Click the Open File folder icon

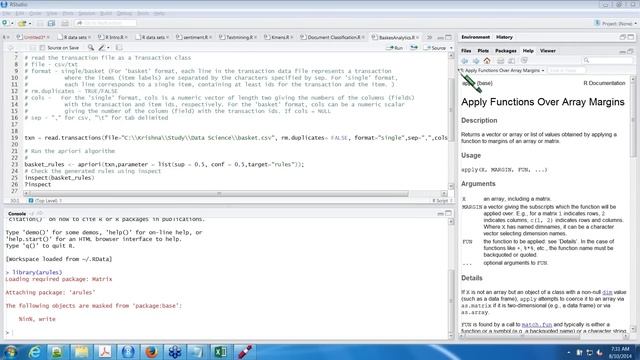tap(22, 23)
